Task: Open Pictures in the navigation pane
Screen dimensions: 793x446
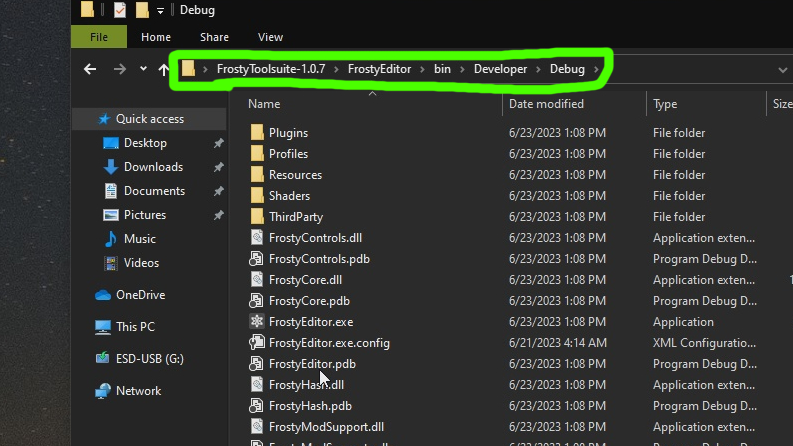Action: pyautogui.click(x=145, y=215)
